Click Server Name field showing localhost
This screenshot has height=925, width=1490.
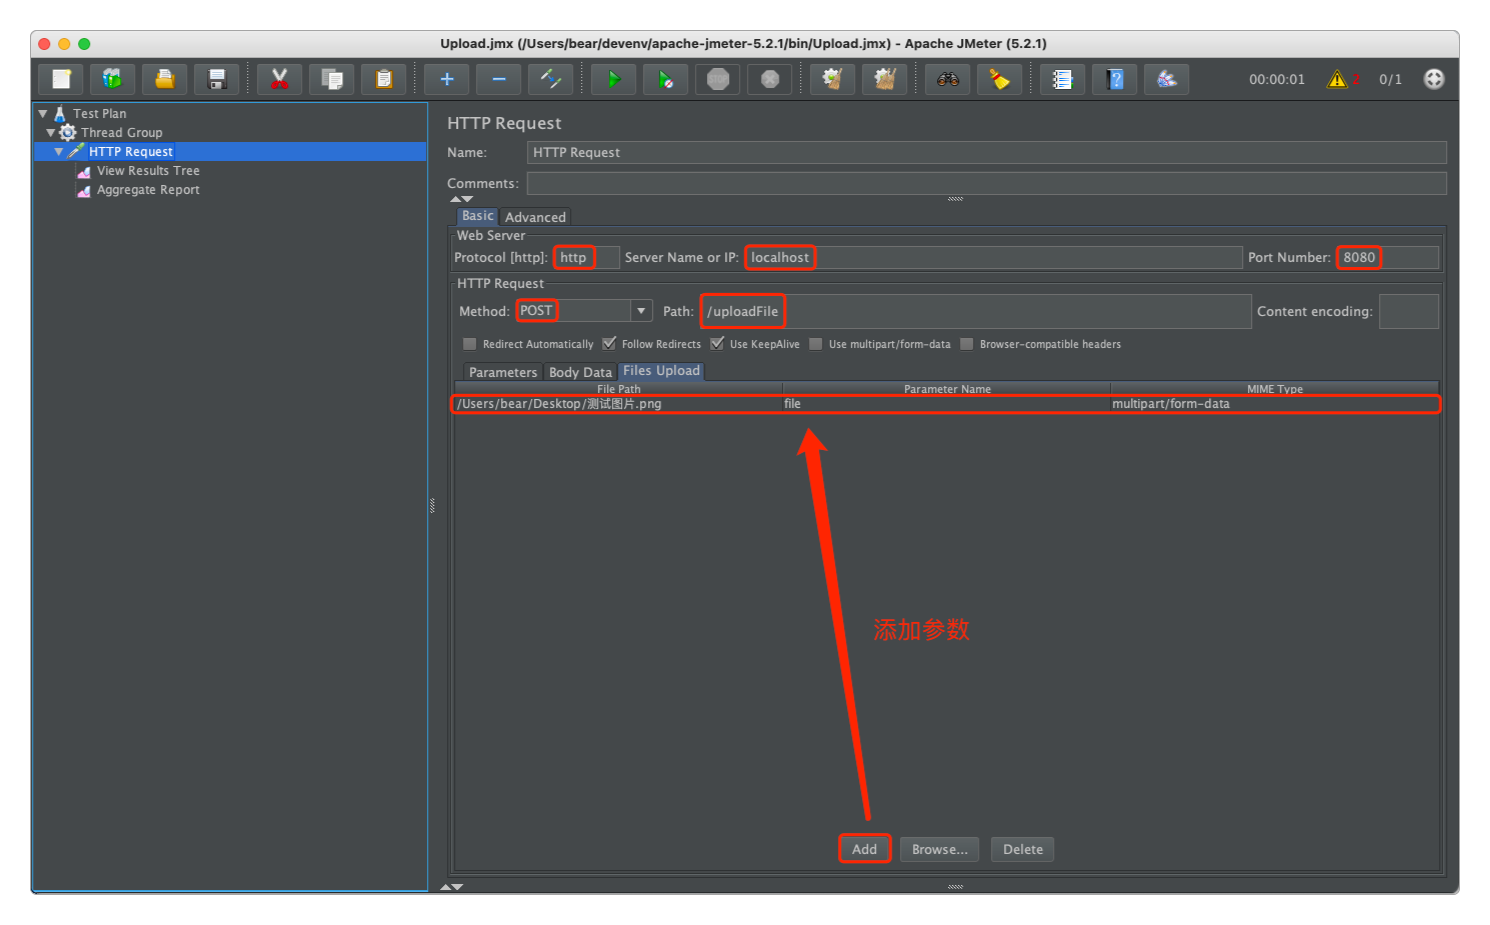[993, 257]
